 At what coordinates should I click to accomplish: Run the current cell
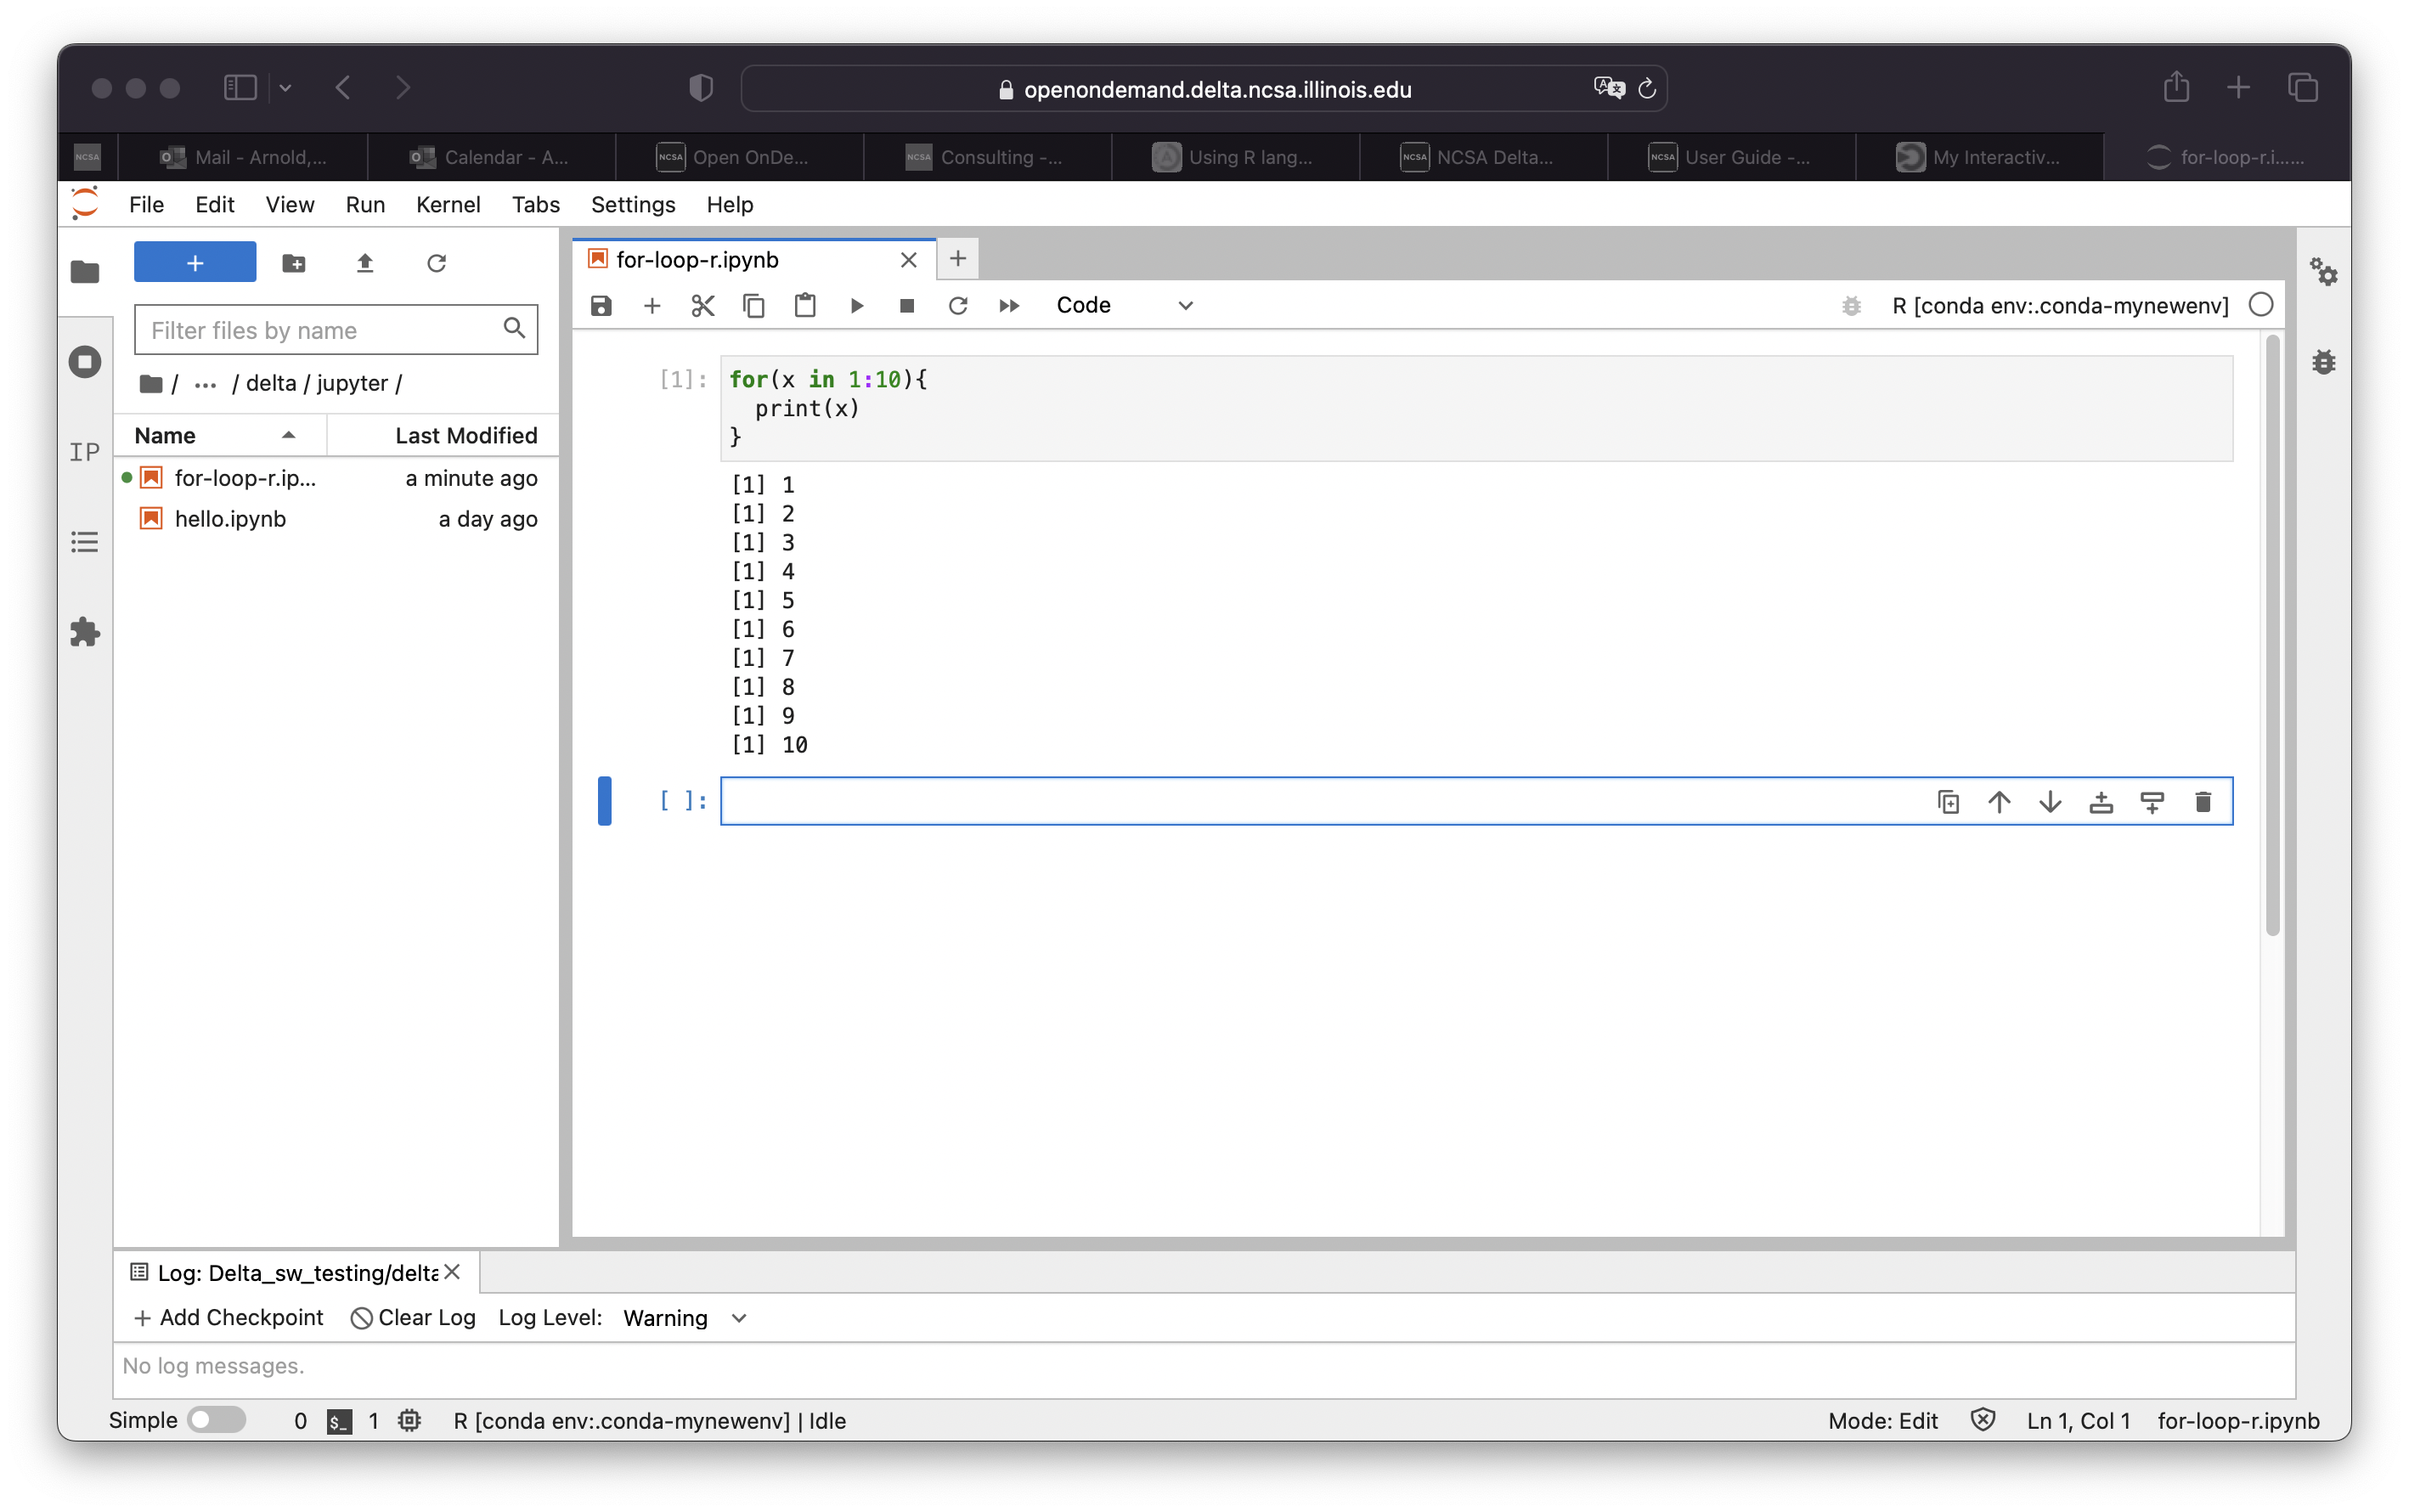(x=857, y=305)
